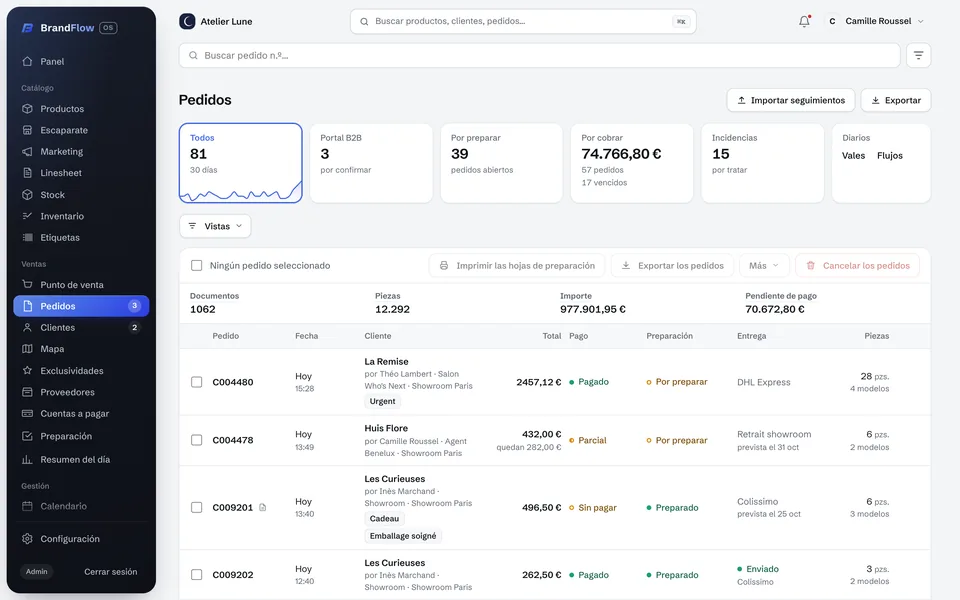
Task: Select the Por preparar summary card
Action: coord(501,163)
